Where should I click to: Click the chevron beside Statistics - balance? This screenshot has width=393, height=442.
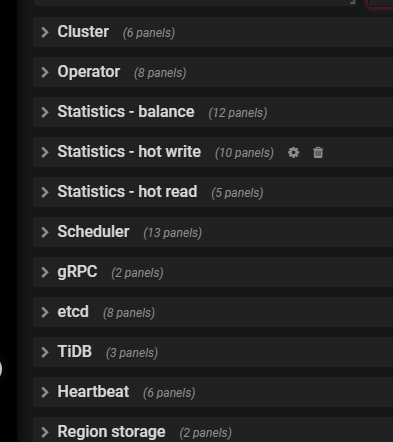click(45, 112)
